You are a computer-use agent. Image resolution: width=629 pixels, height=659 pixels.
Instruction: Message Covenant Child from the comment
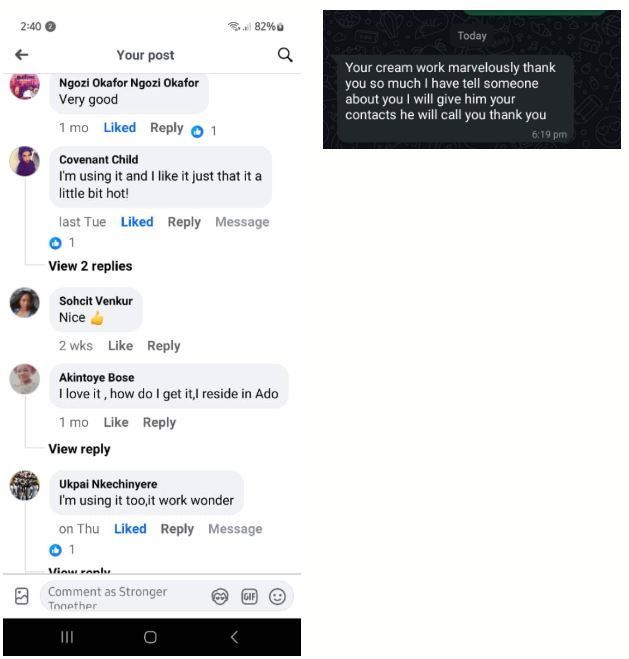[242, 221]
